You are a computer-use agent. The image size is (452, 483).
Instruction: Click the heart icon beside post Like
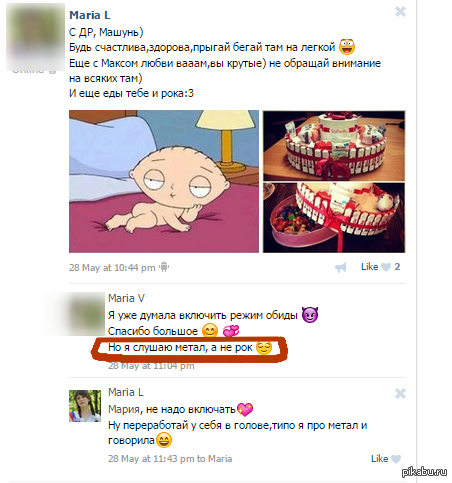386,267
